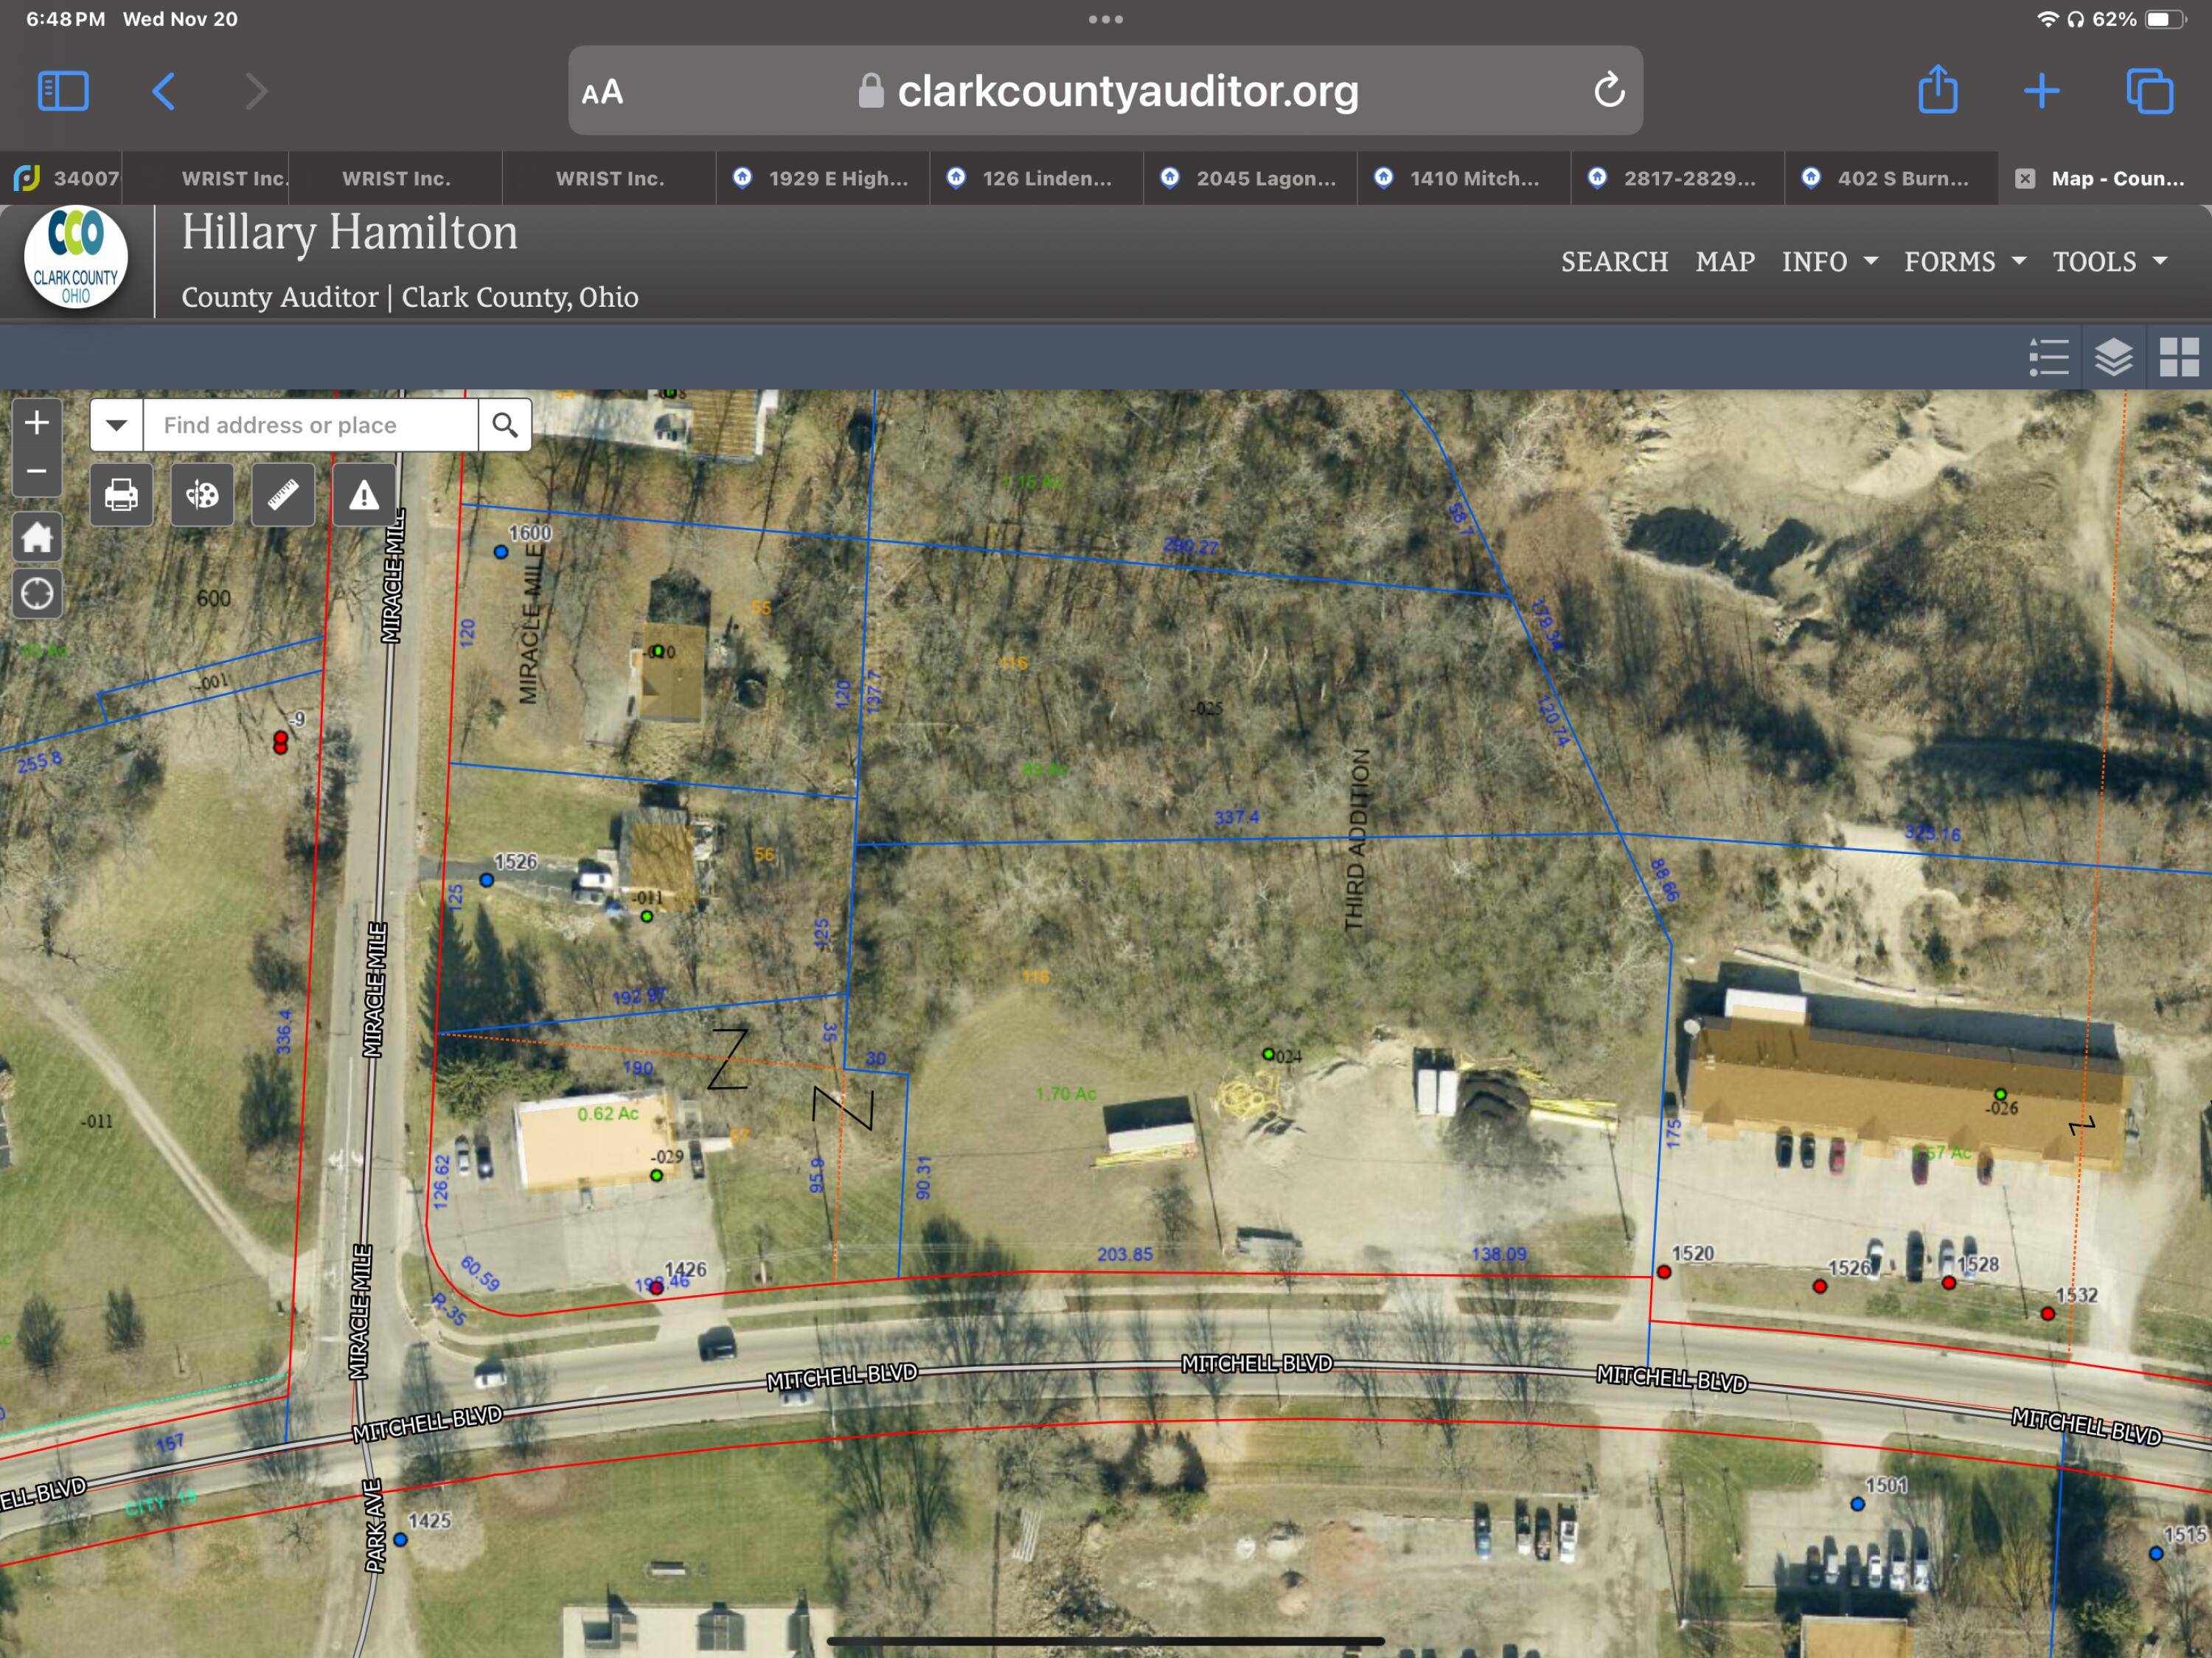Find my location on the map
Image resolution: width=2212 pixels, height=1658 pixels.
(37, 594)
